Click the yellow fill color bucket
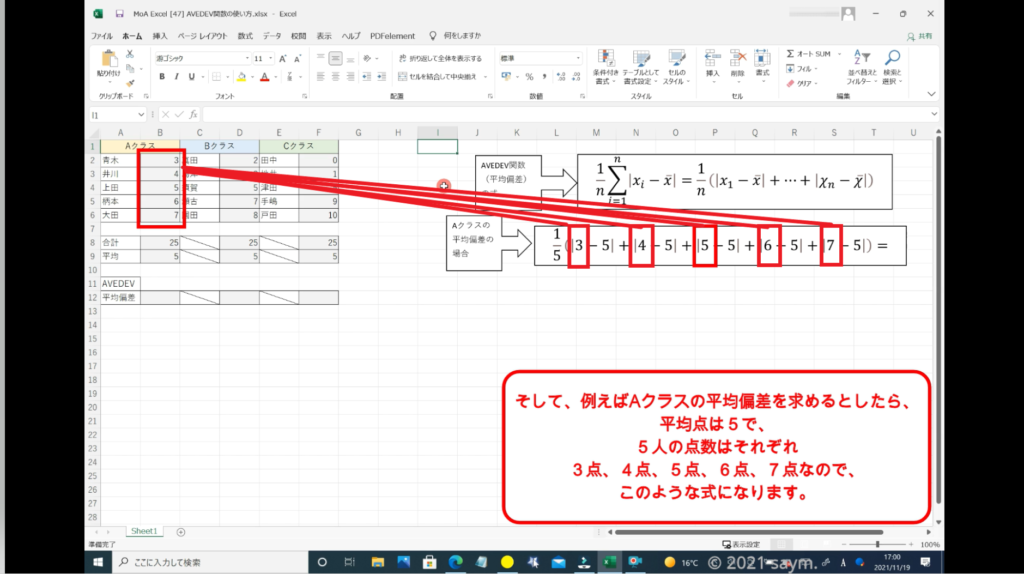The width and height of the screenshot is (1024, 574). tap(241, 76)
